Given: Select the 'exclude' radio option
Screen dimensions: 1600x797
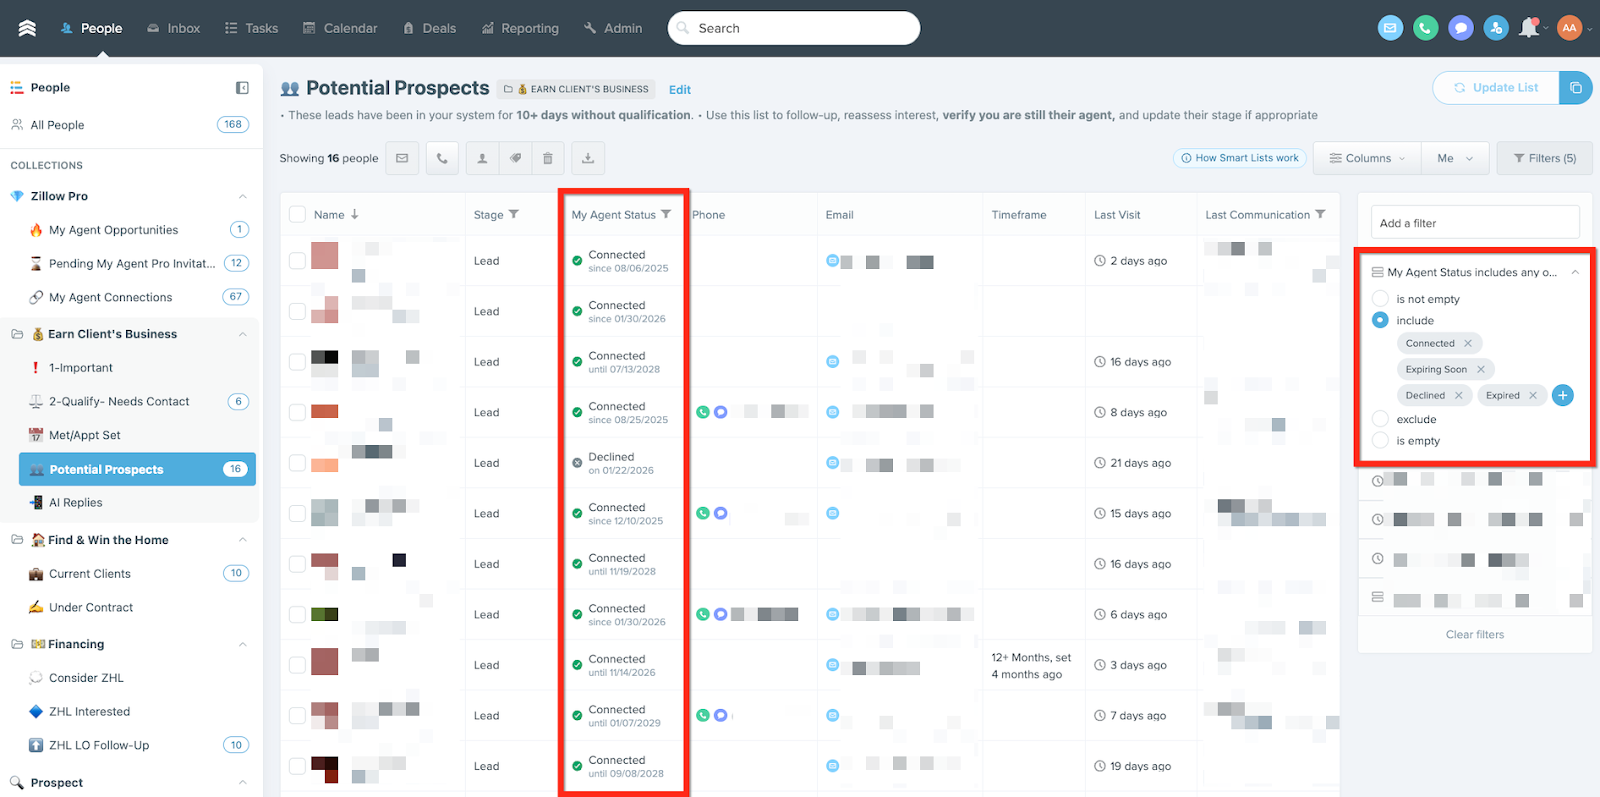Looking at the screenshot, I should (x=1380, y=419).
